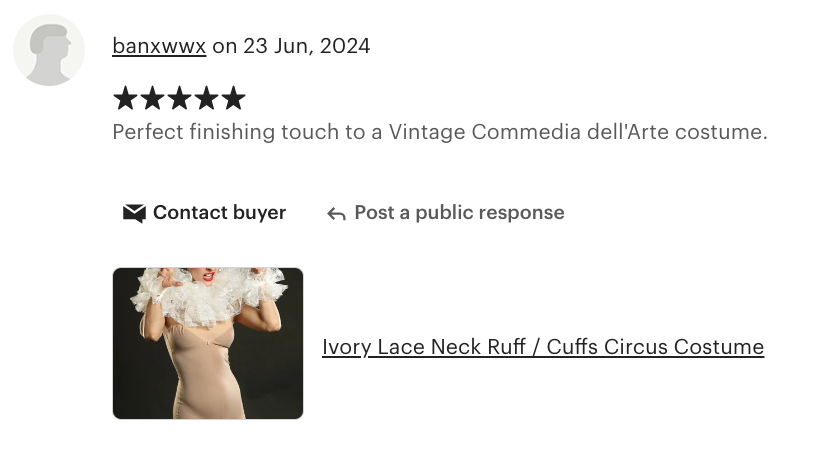Click the review text about Commedia dell'Arte
The image size is (818, 460).
tap(440, 132)
